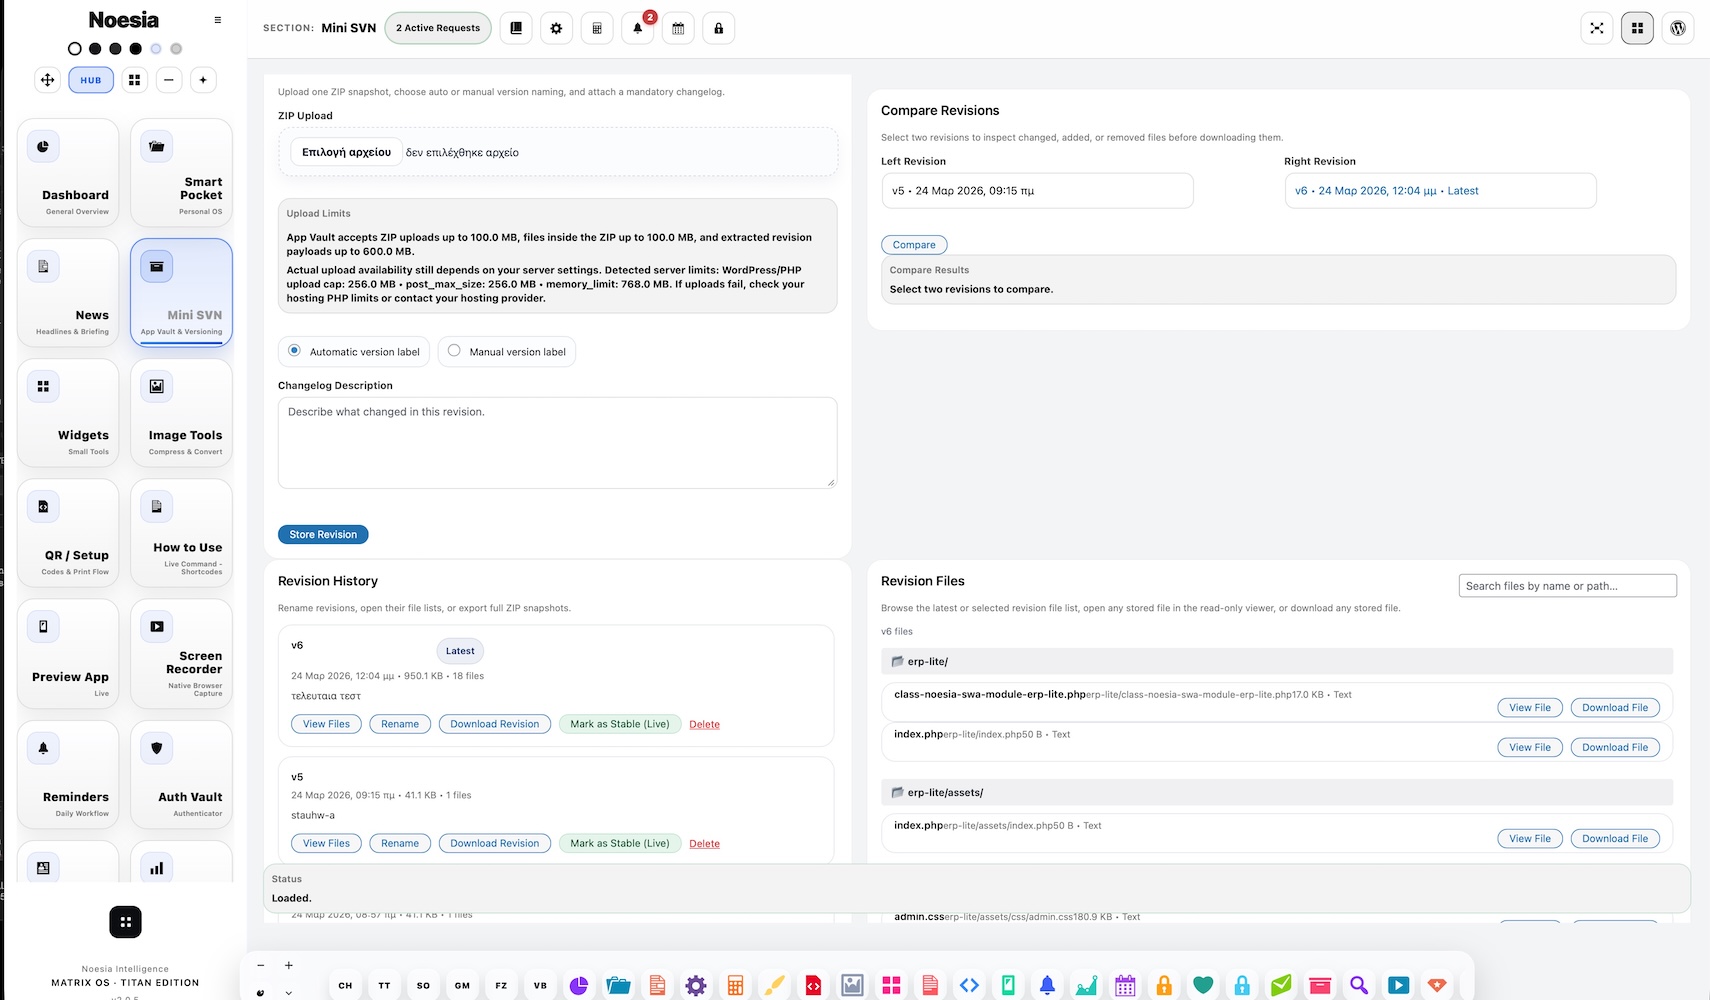Collapse the erp-lite/ folder group

click(1277, 661)
